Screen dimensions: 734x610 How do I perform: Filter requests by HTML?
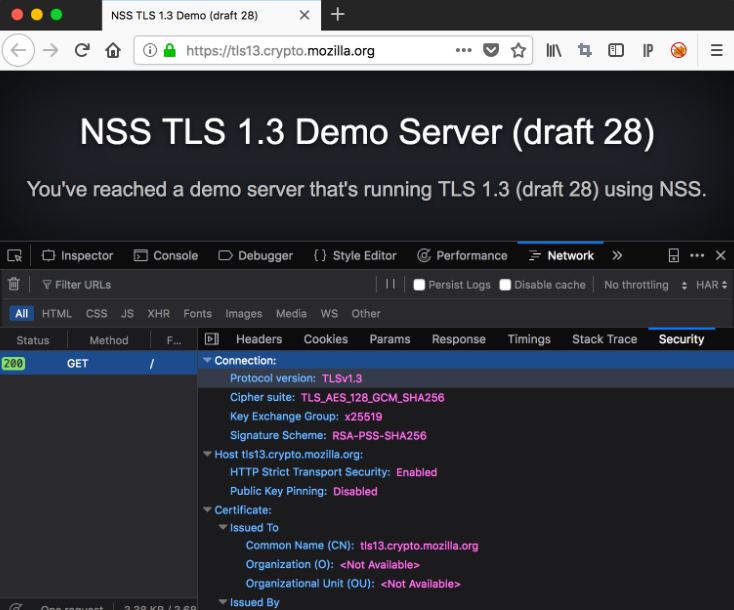click(x=57, y=313)
